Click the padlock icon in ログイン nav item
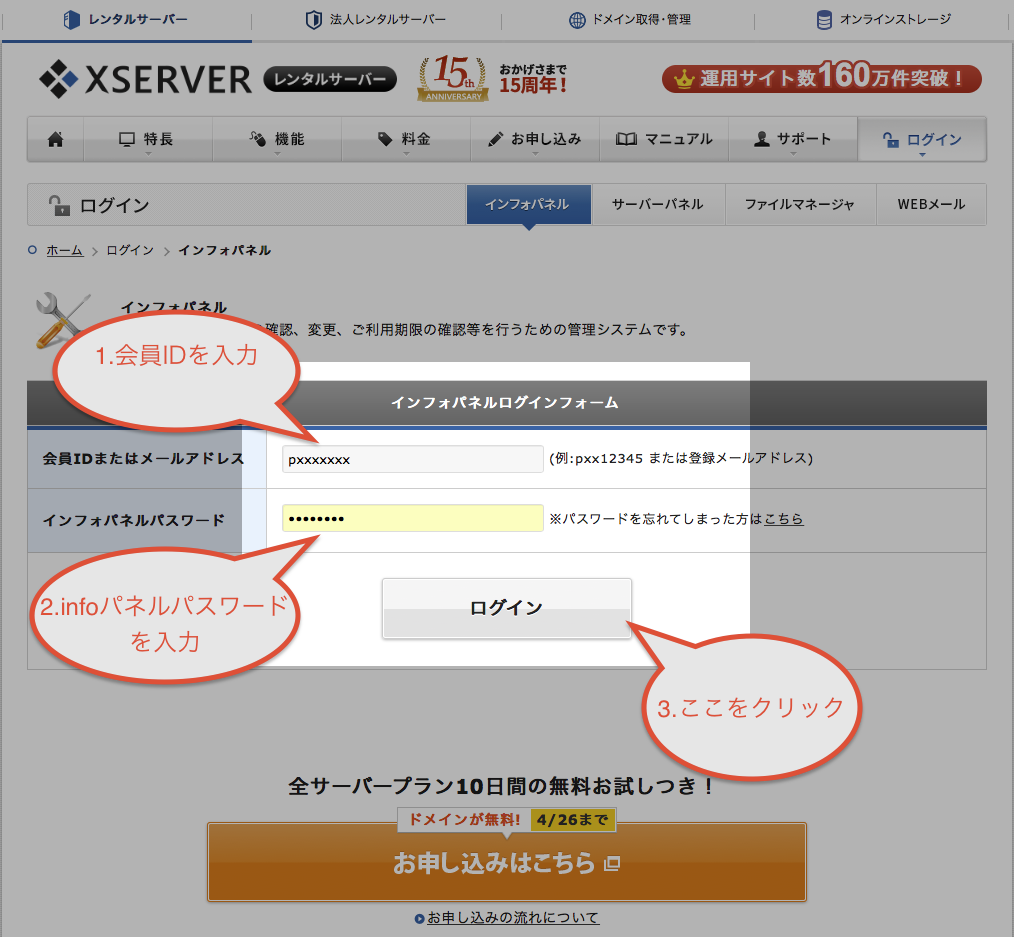The image size is (1014, 937). coord(890,139)
